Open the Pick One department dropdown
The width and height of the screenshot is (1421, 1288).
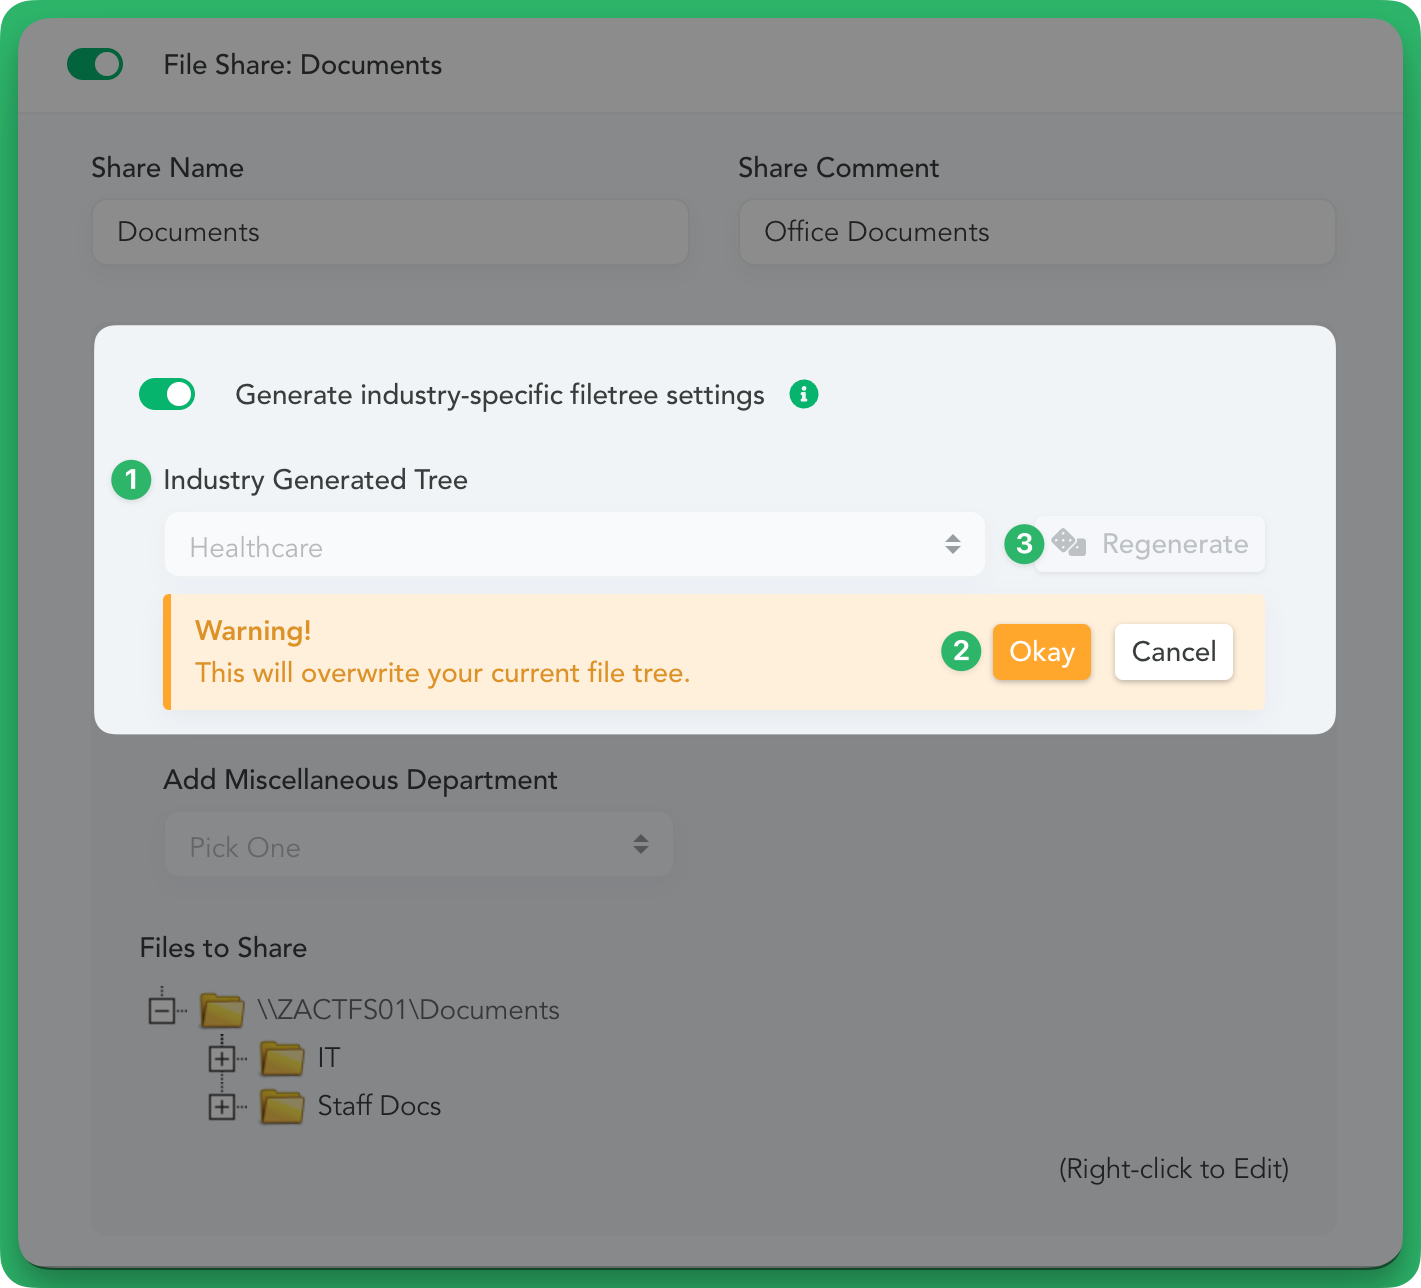(419, 845)
